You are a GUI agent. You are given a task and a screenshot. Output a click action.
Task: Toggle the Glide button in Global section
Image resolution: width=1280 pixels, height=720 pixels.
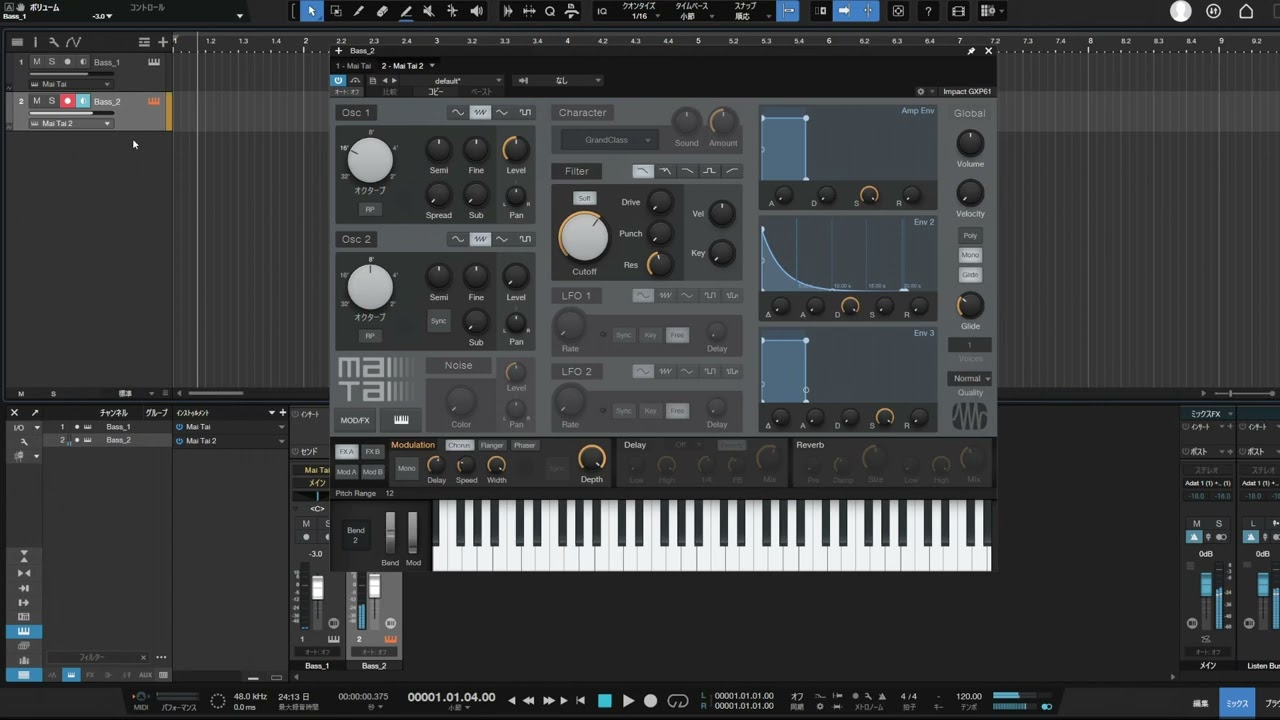(x=970, y=275)
